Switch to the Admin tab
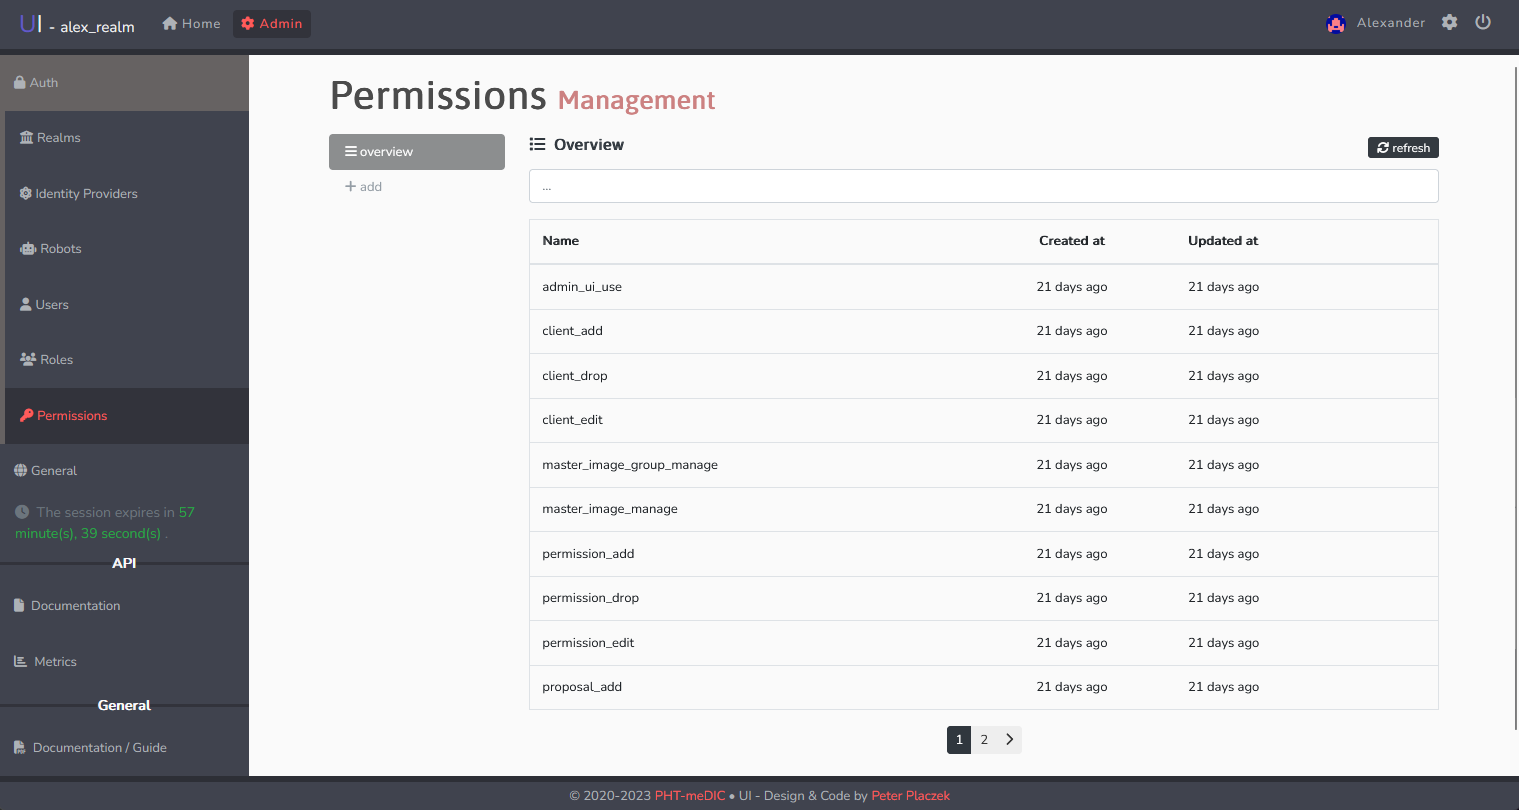Image resolution: width=1519 pixels, height=810 pixels. tap(271, 22)
